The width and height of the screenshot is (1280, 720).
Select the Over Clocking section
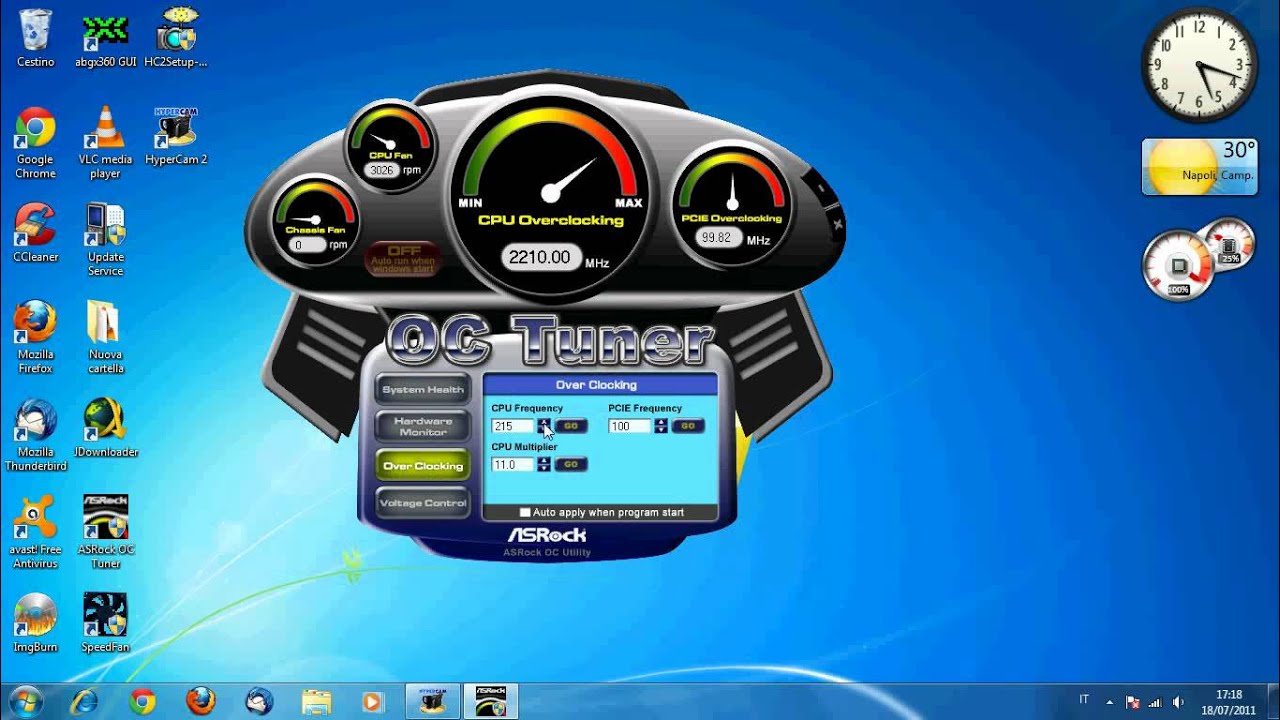[423, 466]
